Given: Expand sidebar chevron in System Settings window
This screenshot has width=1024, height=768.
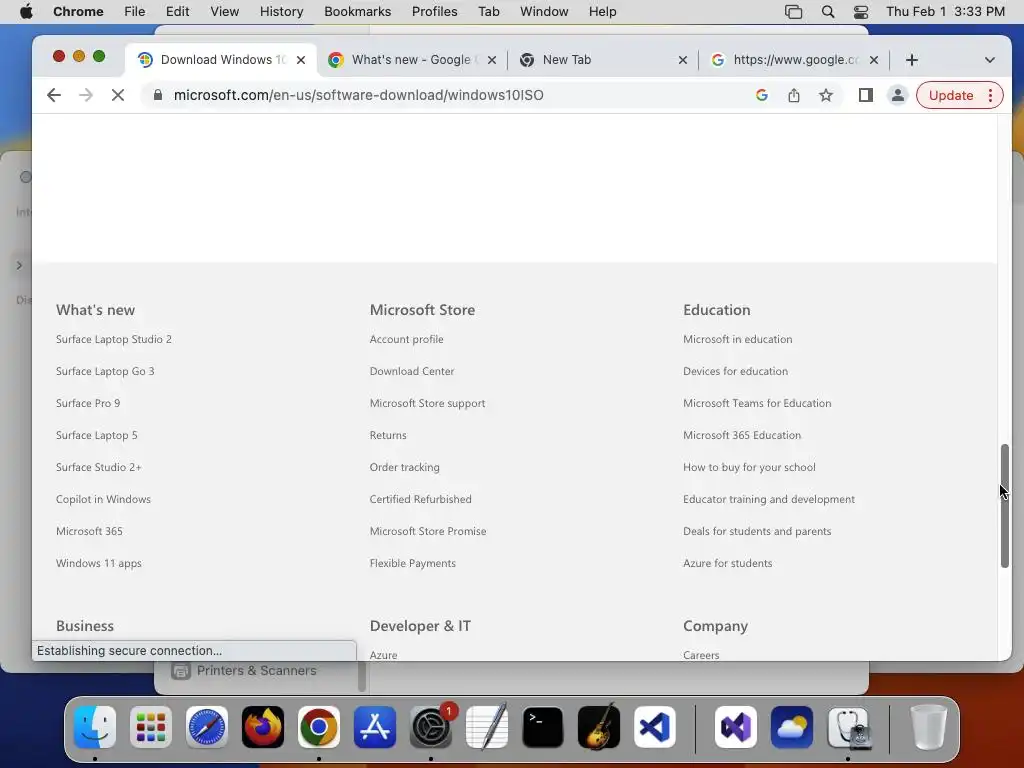Looking at the screenshot, I should [20, 265].
